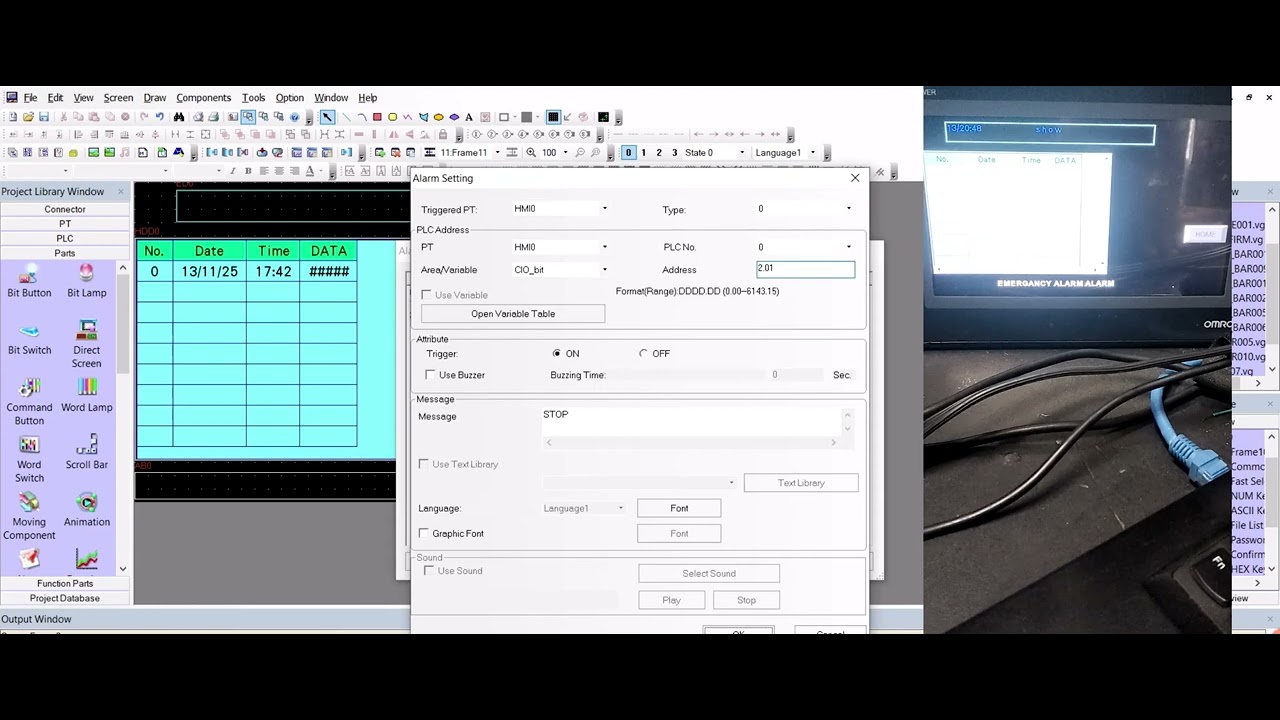Click the white line color swatch
Viewport: 1280px width, 720px height.
pyautogui.click(x=504, y=117)
